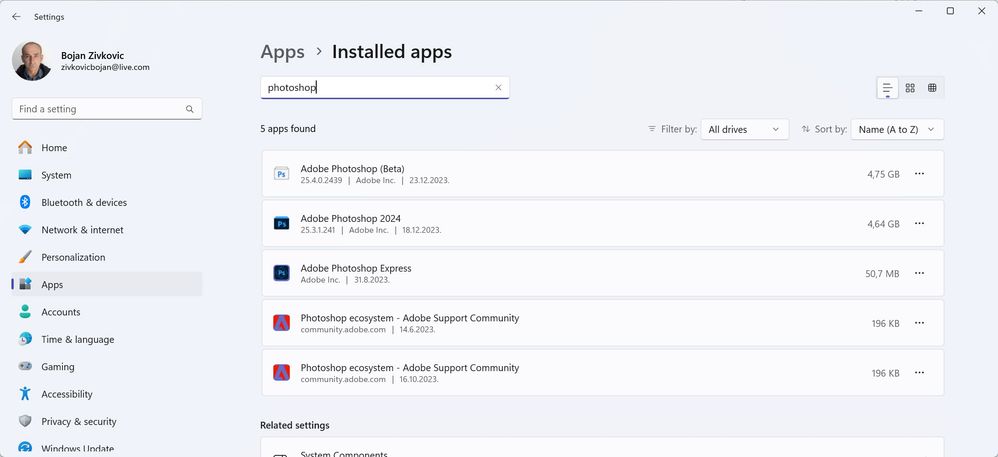Switch to grid view layout
This screenshot has height=457, width=998.
pos(910,88)
